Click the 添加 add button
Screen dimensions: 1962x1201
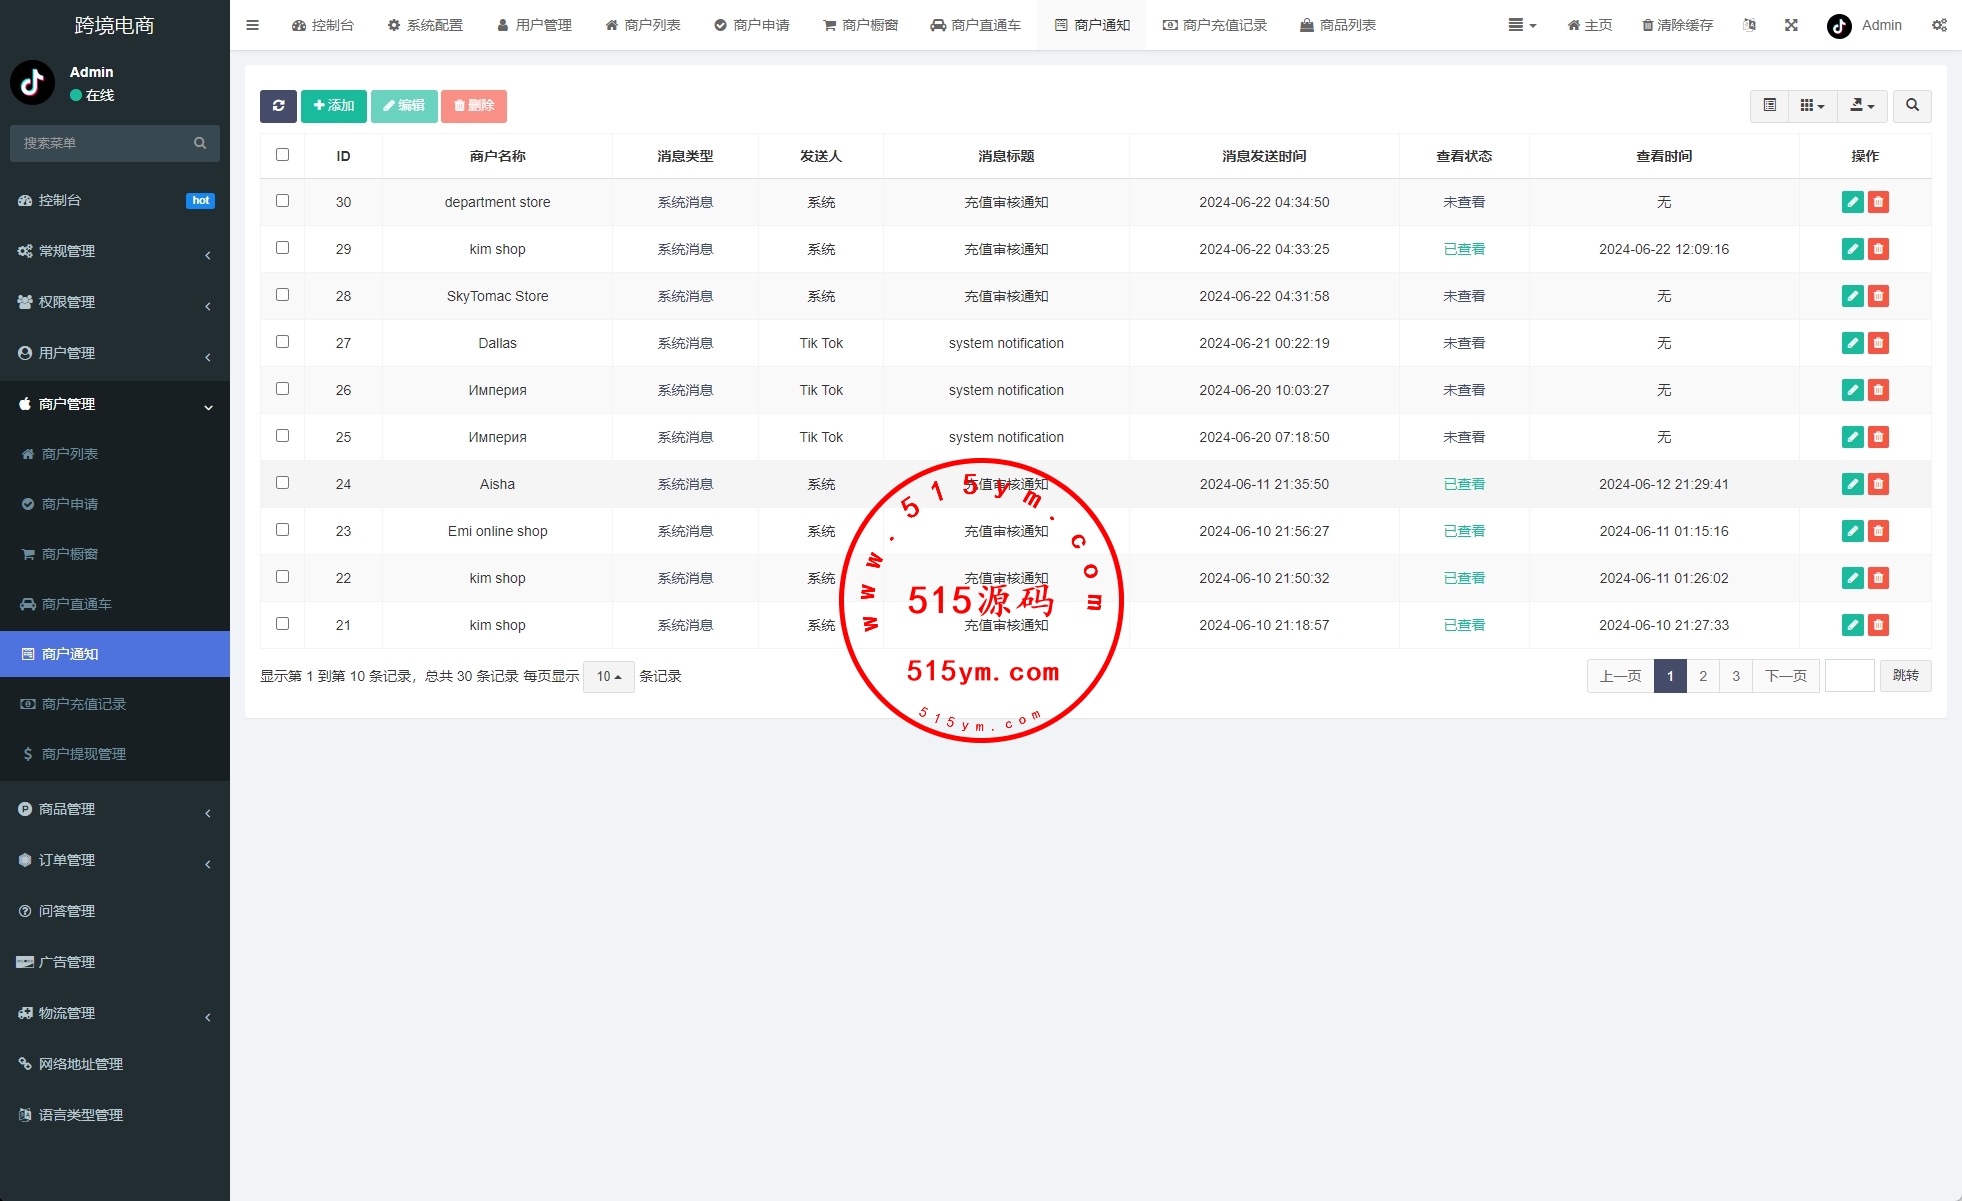[x=333, y=106]
